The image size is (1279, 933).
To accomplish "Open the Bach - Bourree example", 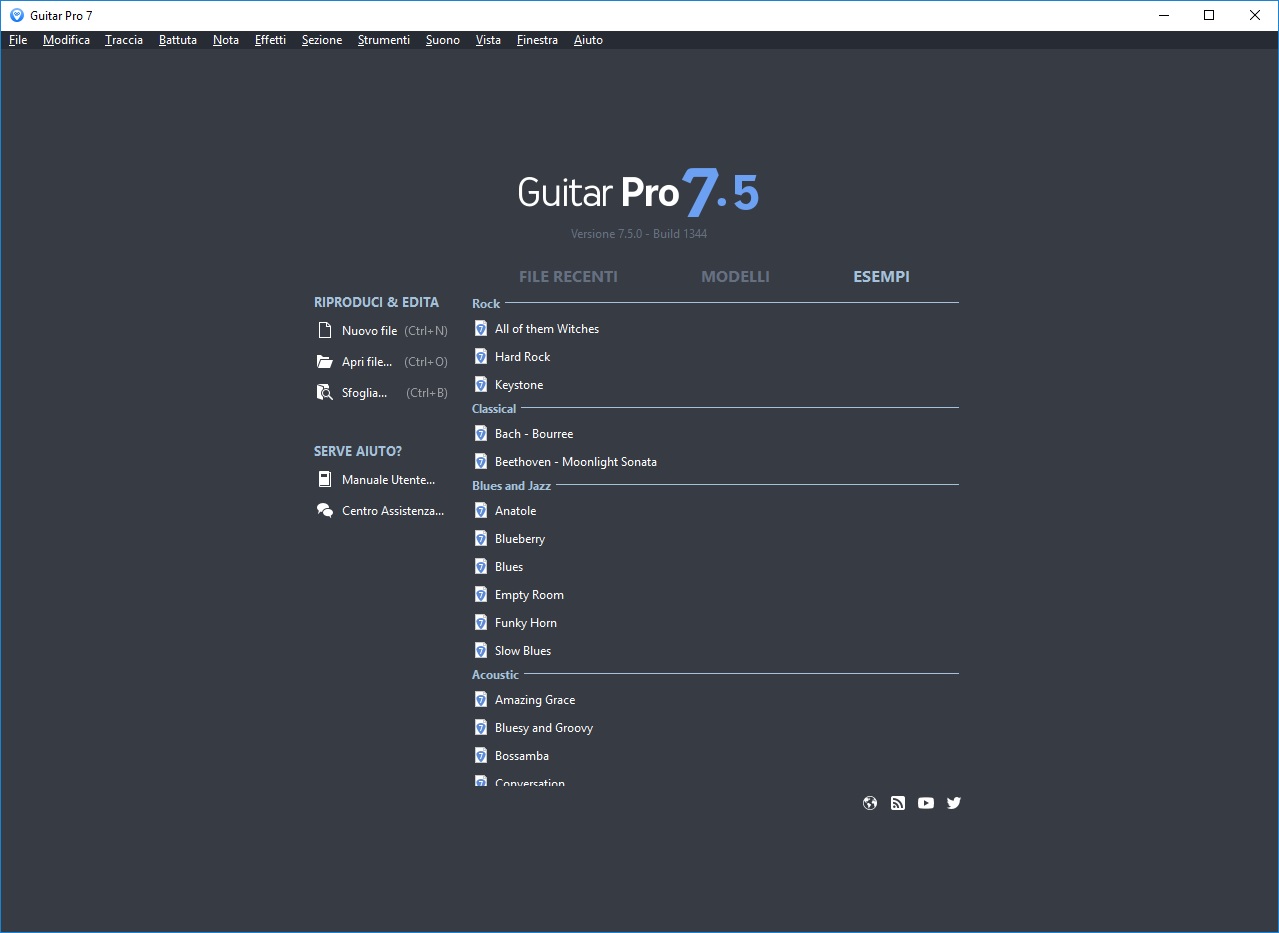I will [x=534, y=433].
